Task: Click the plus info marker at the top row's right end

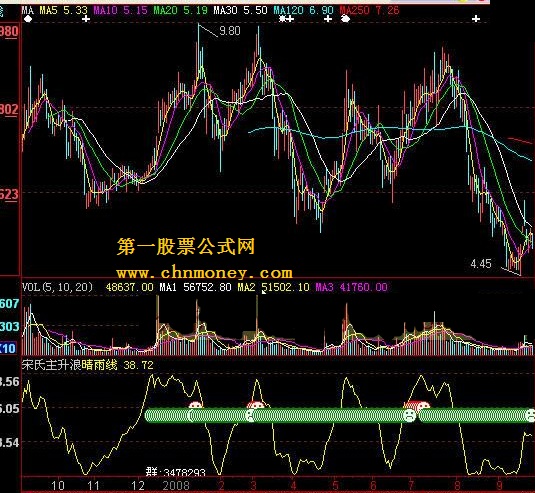Action: (x=476, y=19)
